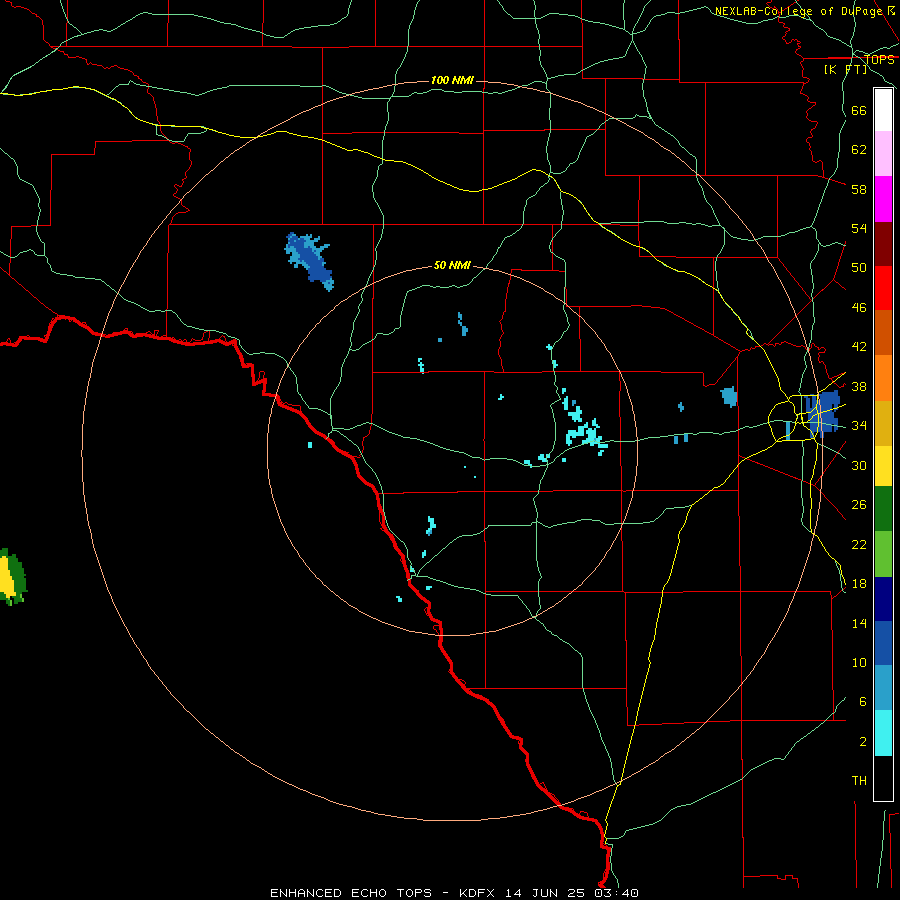Click the navy legend color swatch
This screenshot has width=900, height=900.
[x=883, y=599]
